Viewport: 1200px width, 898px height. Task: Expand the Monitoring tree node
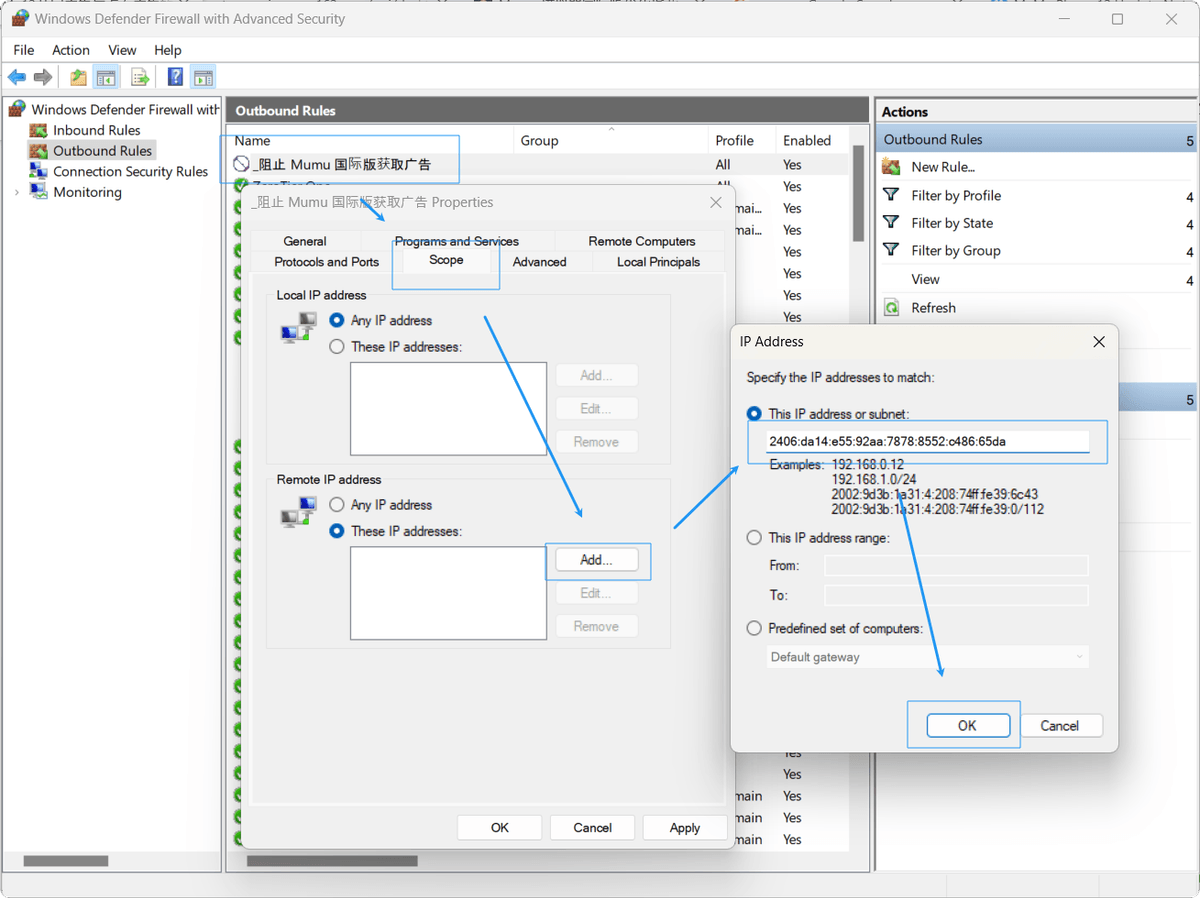tap(16, 192)
